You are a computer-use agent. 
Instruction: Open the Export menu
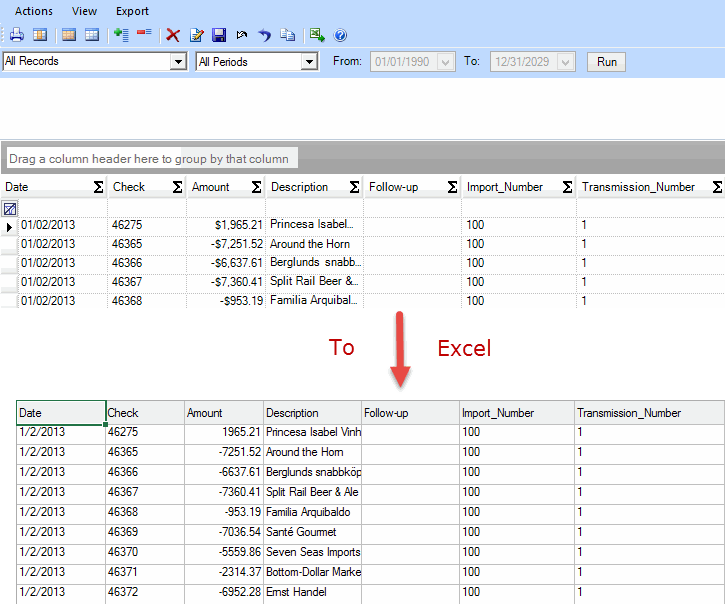pyautogui.click(x=132, y=11)
